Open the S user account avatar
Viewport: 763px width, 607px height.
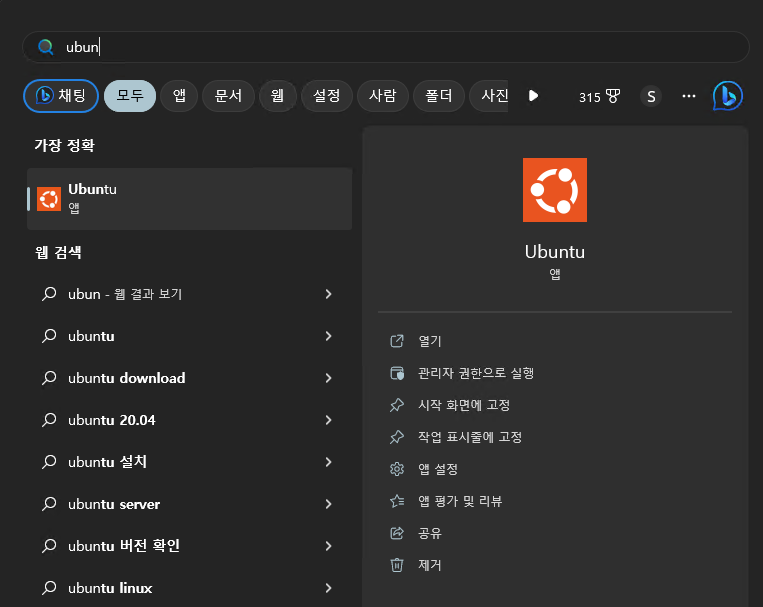(x=651, y=96)
